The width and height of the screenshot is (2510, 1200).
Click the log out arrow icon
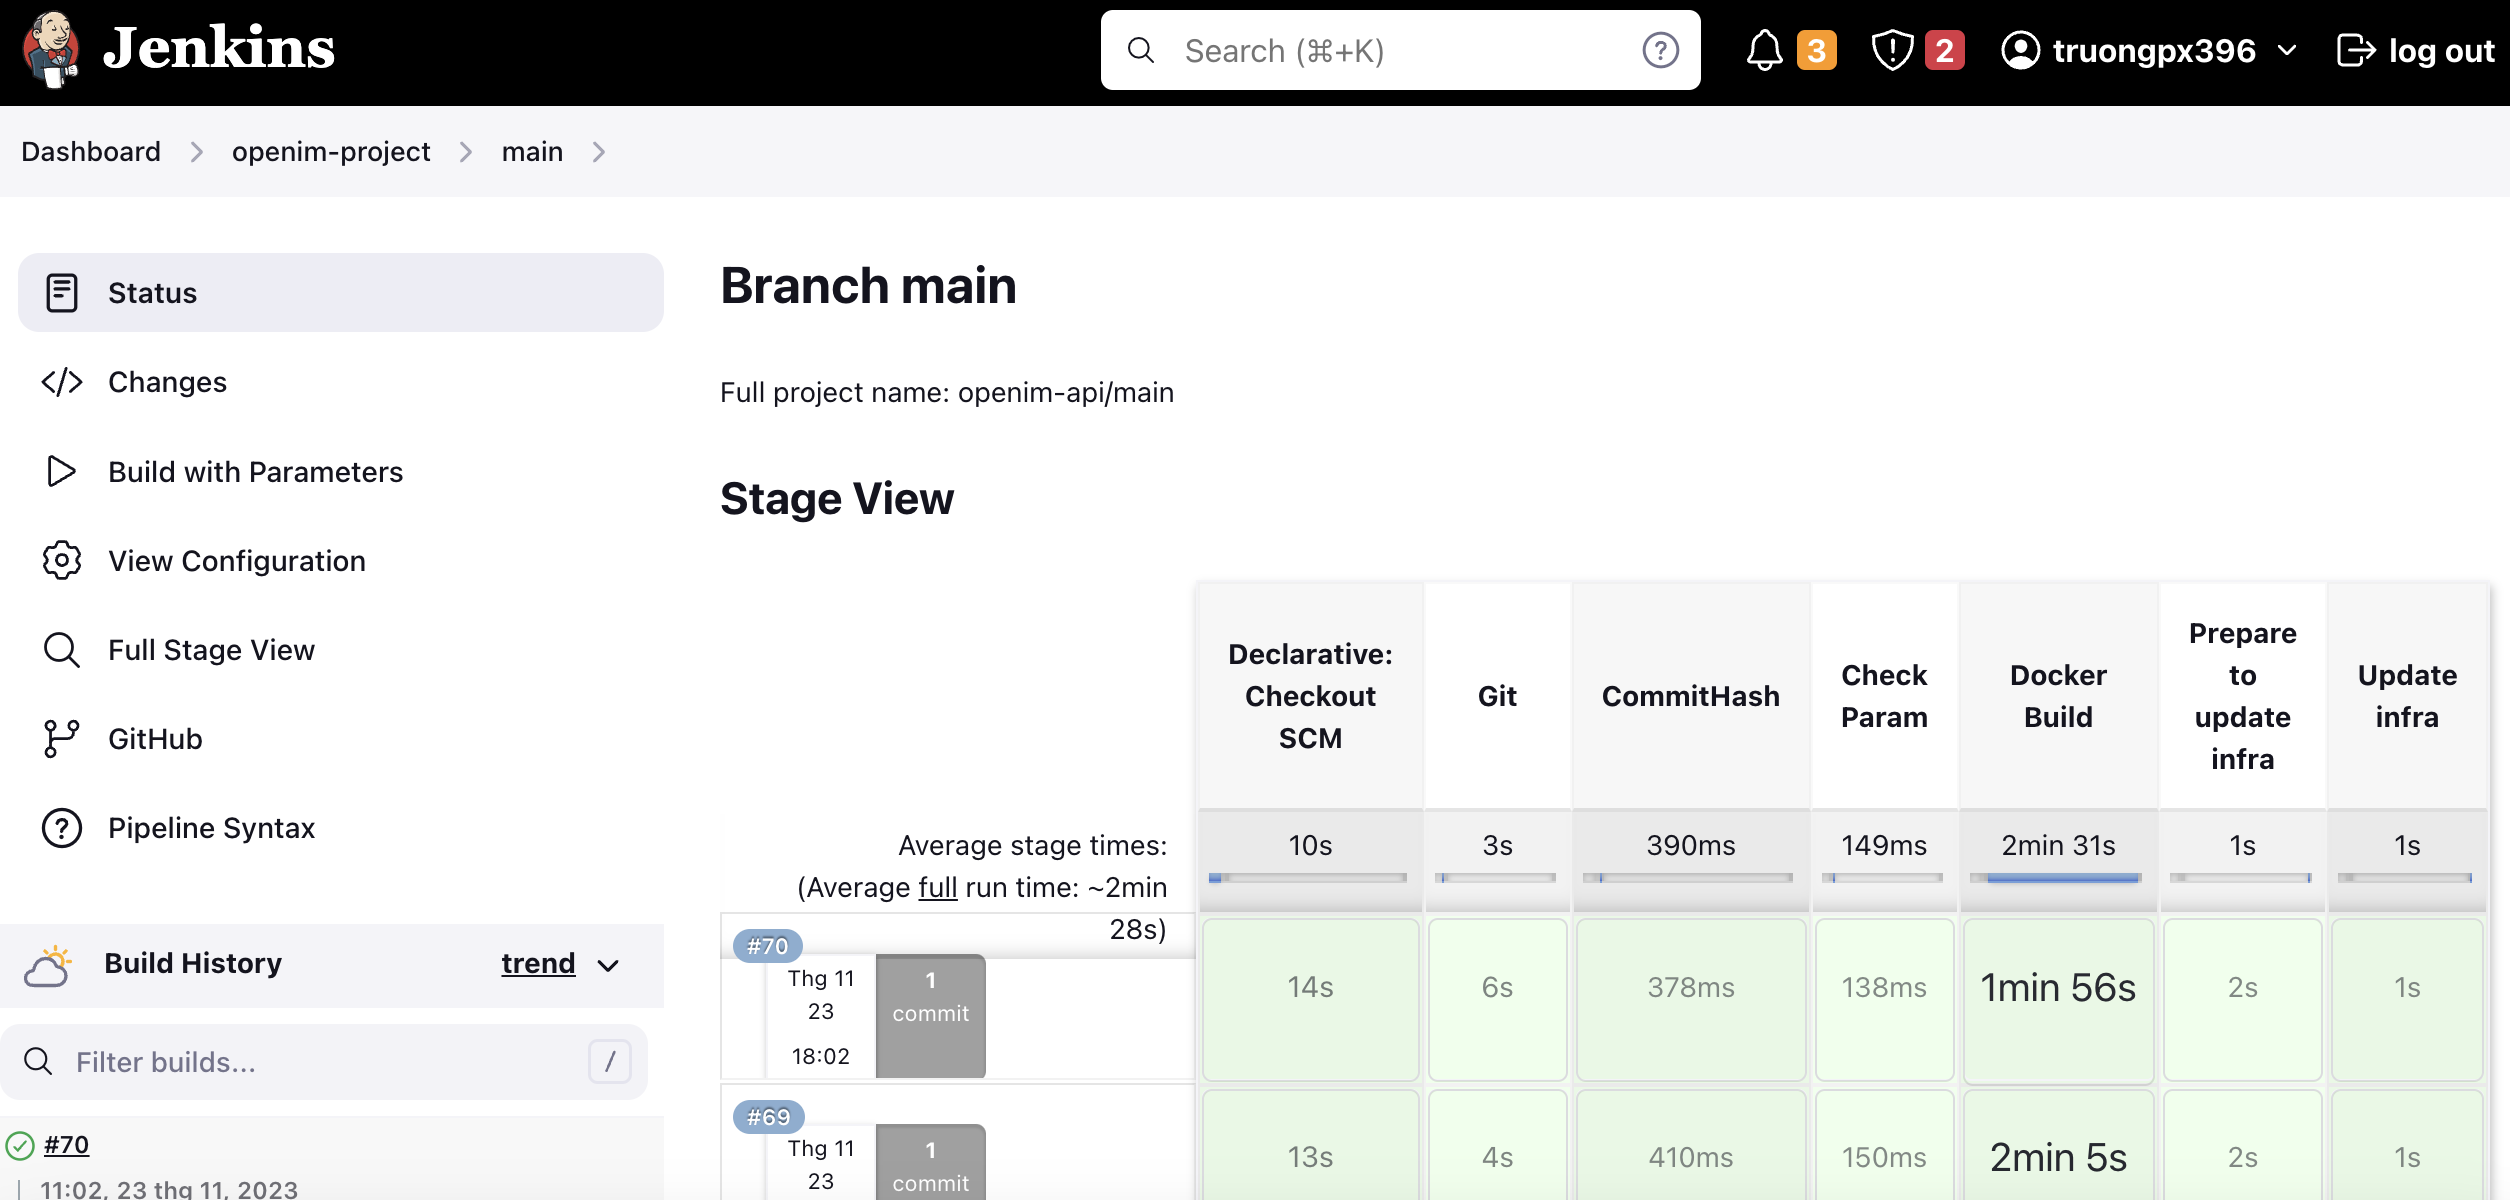click(2355, 50)
